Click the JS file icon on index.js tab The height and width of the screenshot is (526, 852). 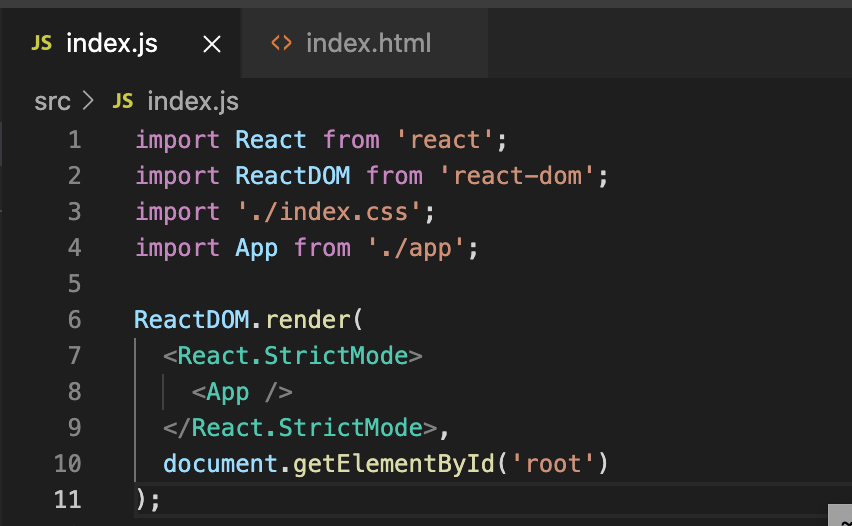[42, 43]
